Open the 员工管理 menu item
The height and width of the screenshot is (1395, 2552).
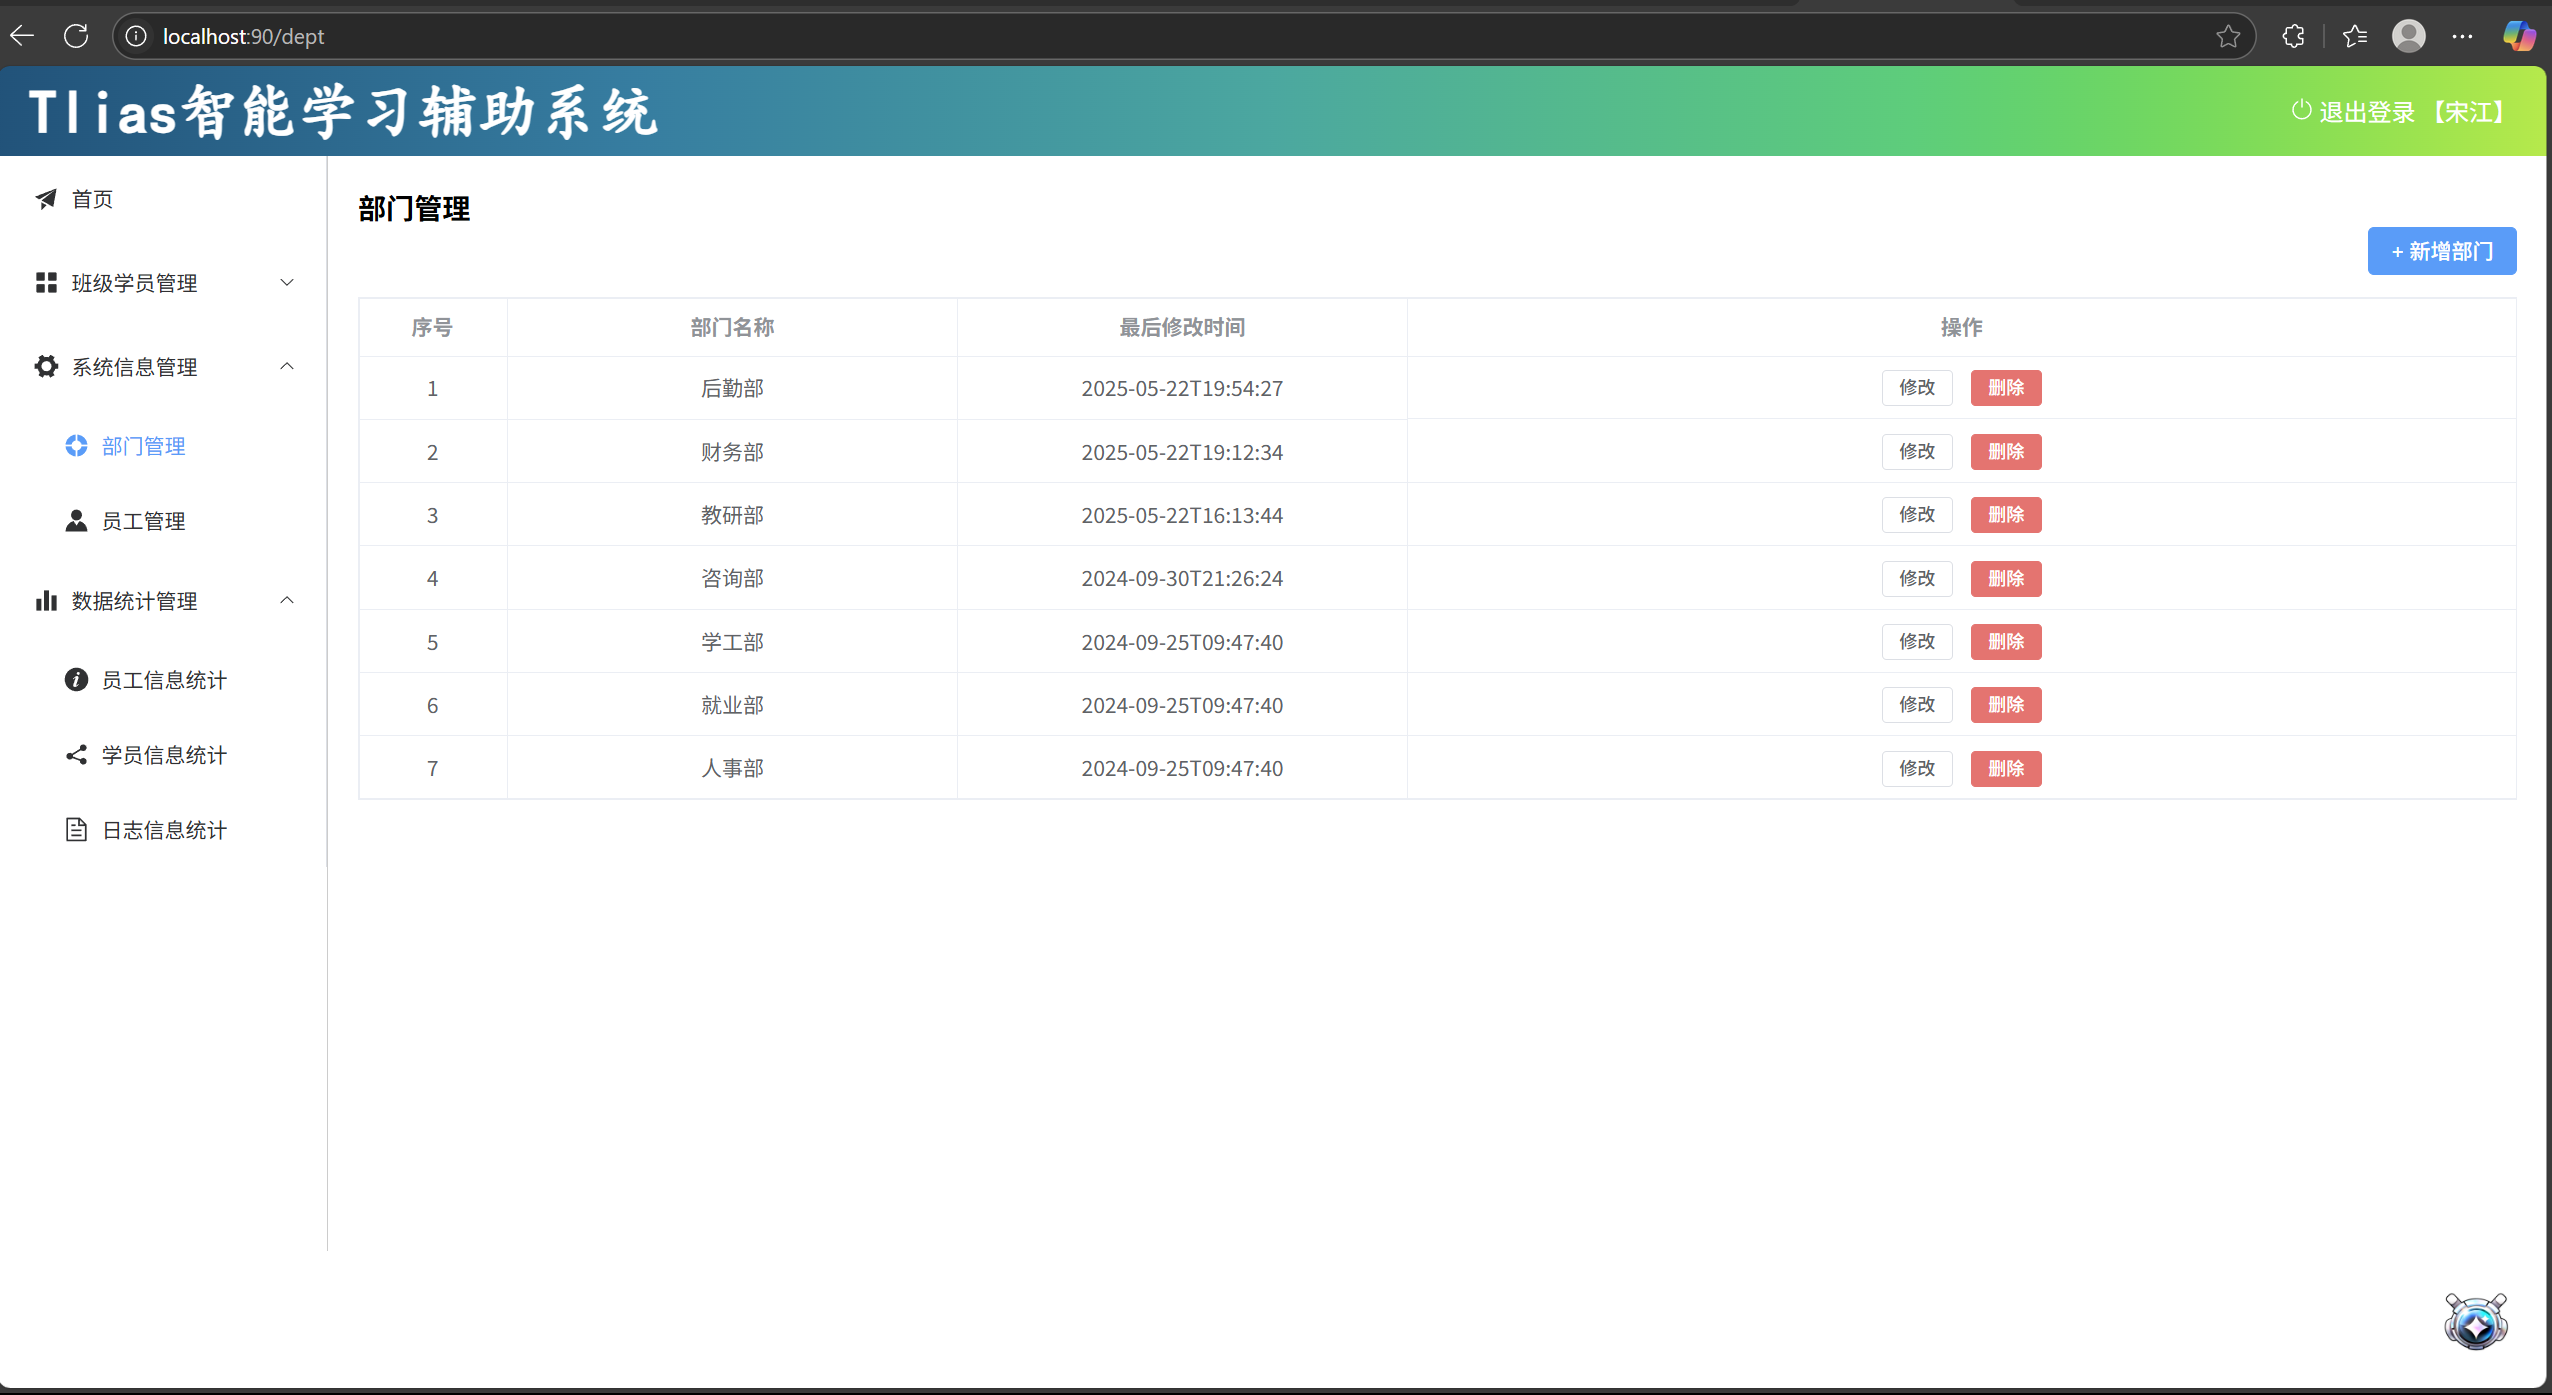tap(143, 521)
